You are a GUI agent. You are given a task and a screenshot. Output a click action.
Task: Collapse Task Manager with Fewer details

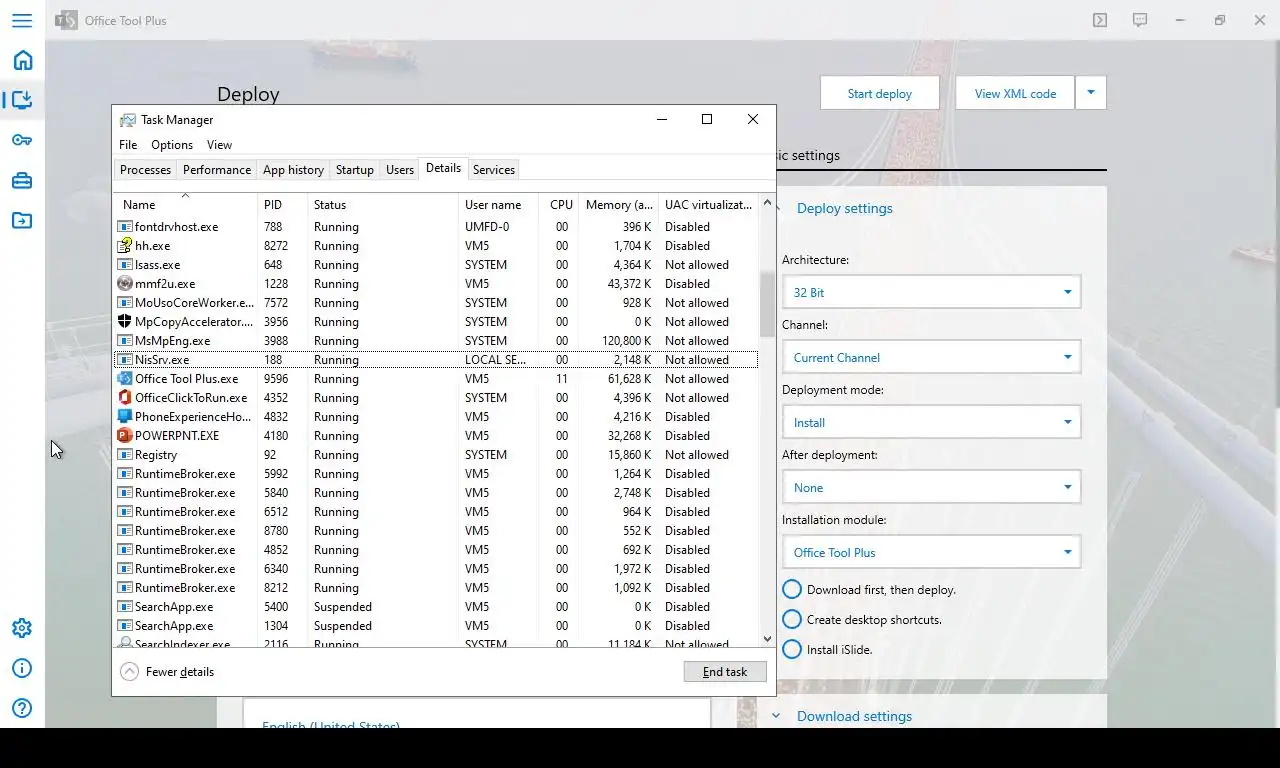coord(167,672)
